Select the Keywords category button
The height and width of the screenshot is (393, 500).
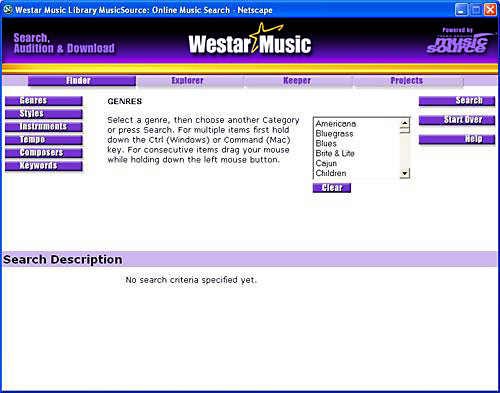tap(44, 166)
